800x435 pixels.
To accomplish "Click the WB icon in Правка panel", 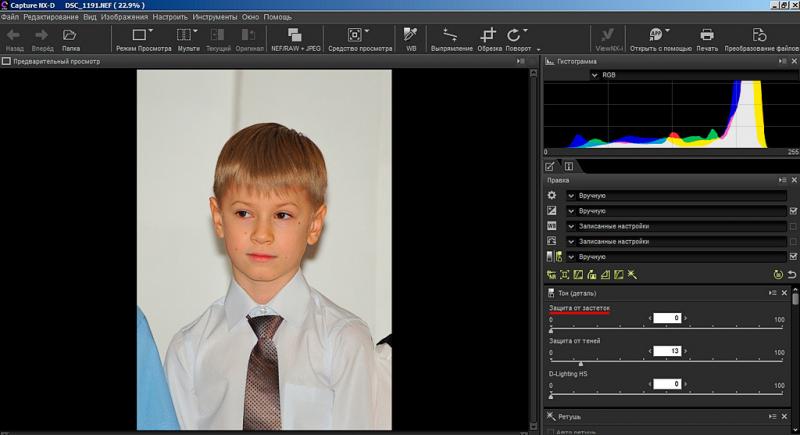I will point(552,226).
